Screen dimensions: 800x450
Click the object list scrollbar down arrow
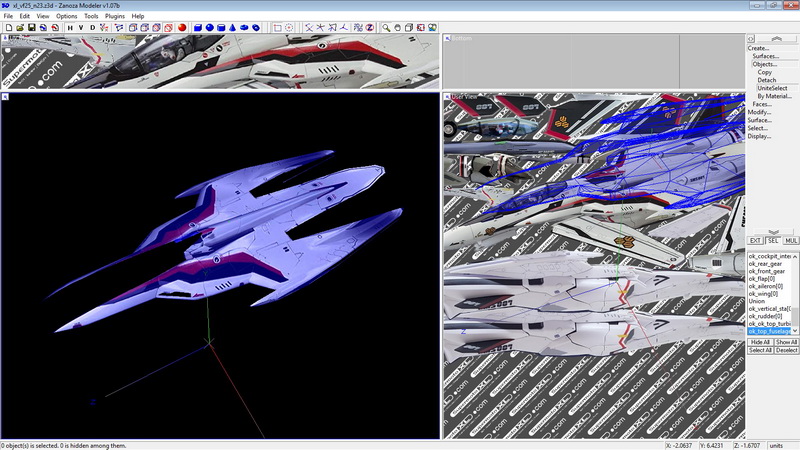pyautogui.click(x=795, y=331)
